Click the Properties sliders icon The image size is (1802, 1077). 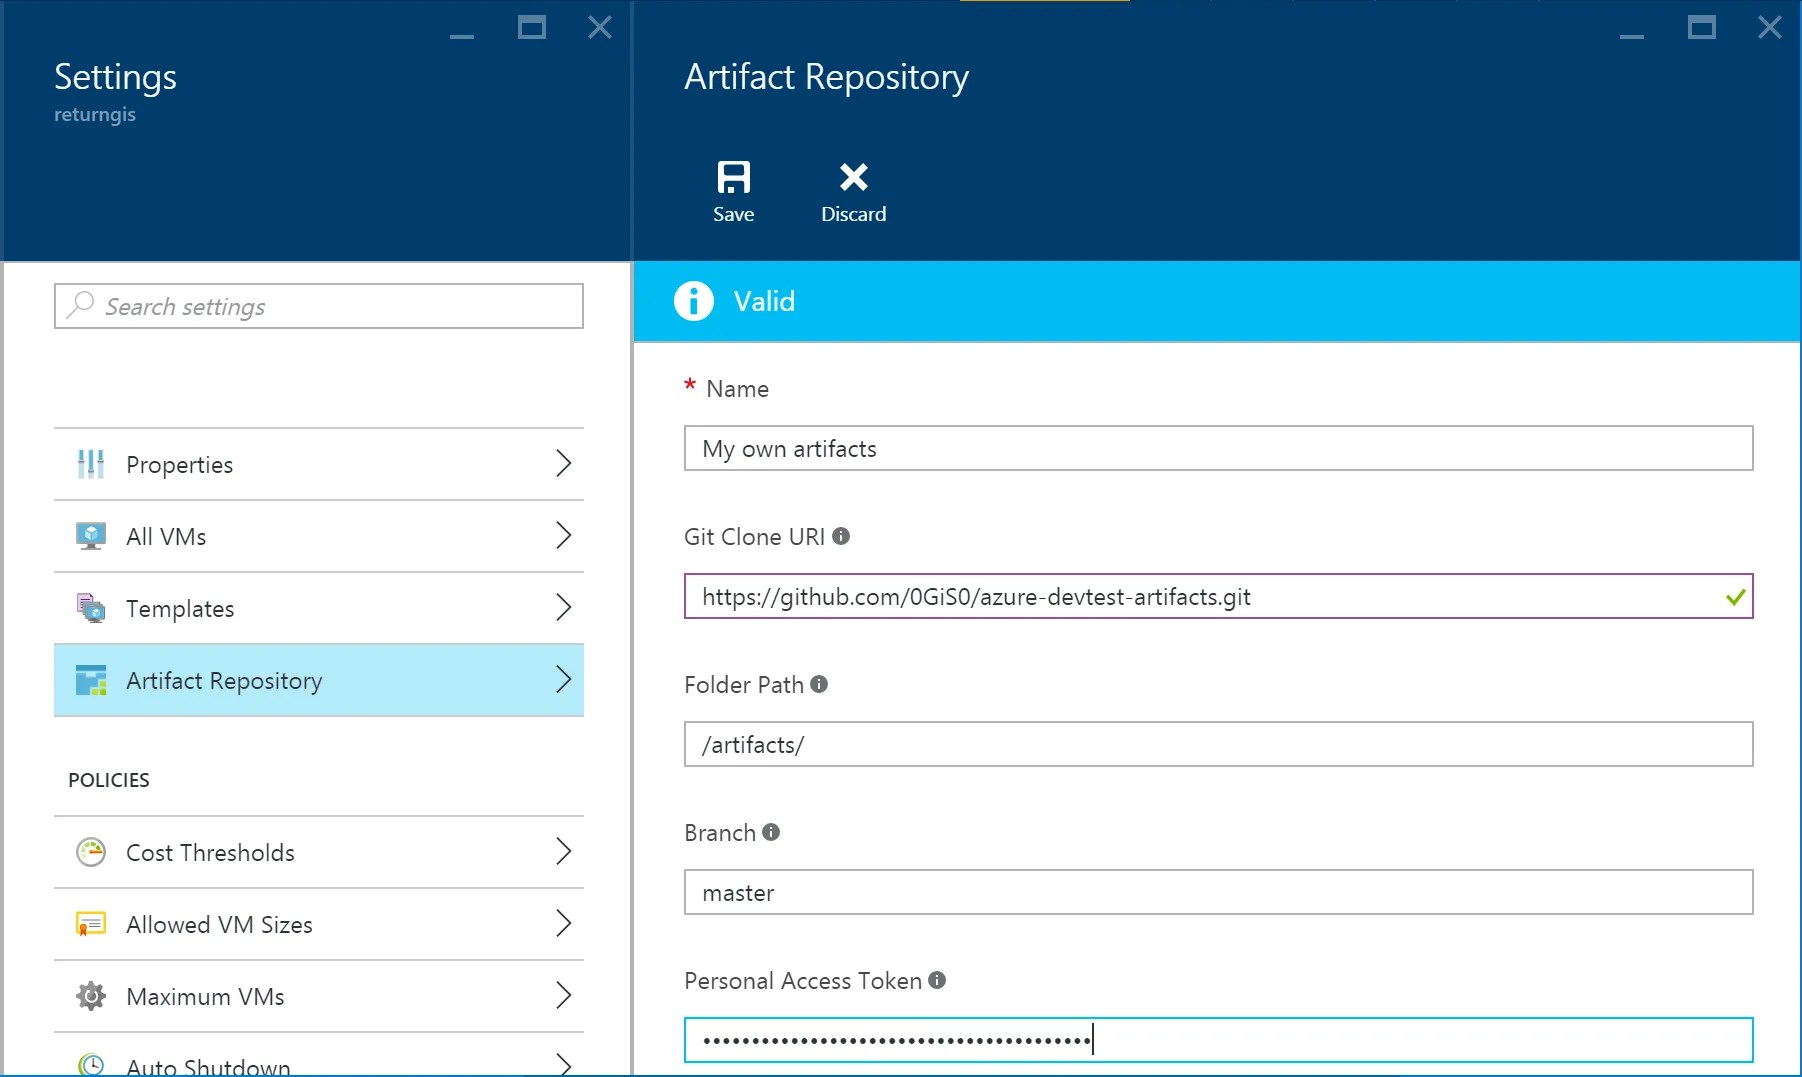tap(91, 464)
